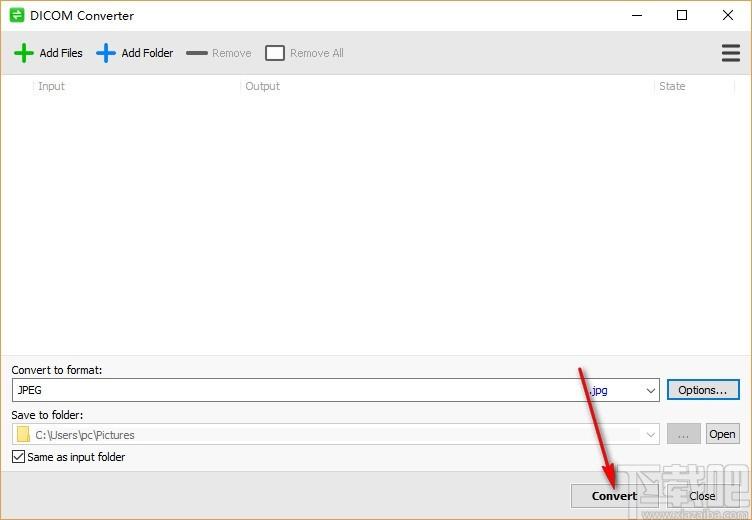Expand the Convert to format dropdown arrow
752x520 pixels.
point(650,390)
